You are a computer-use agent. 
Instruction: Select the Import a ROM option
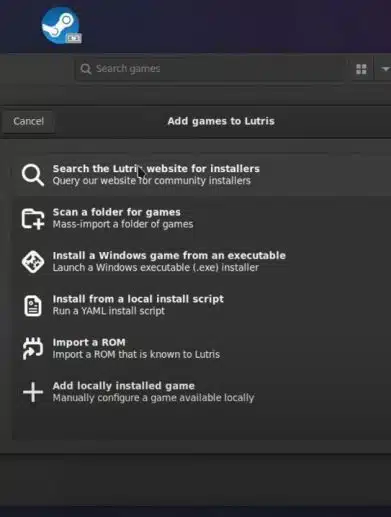coord(202,348)
